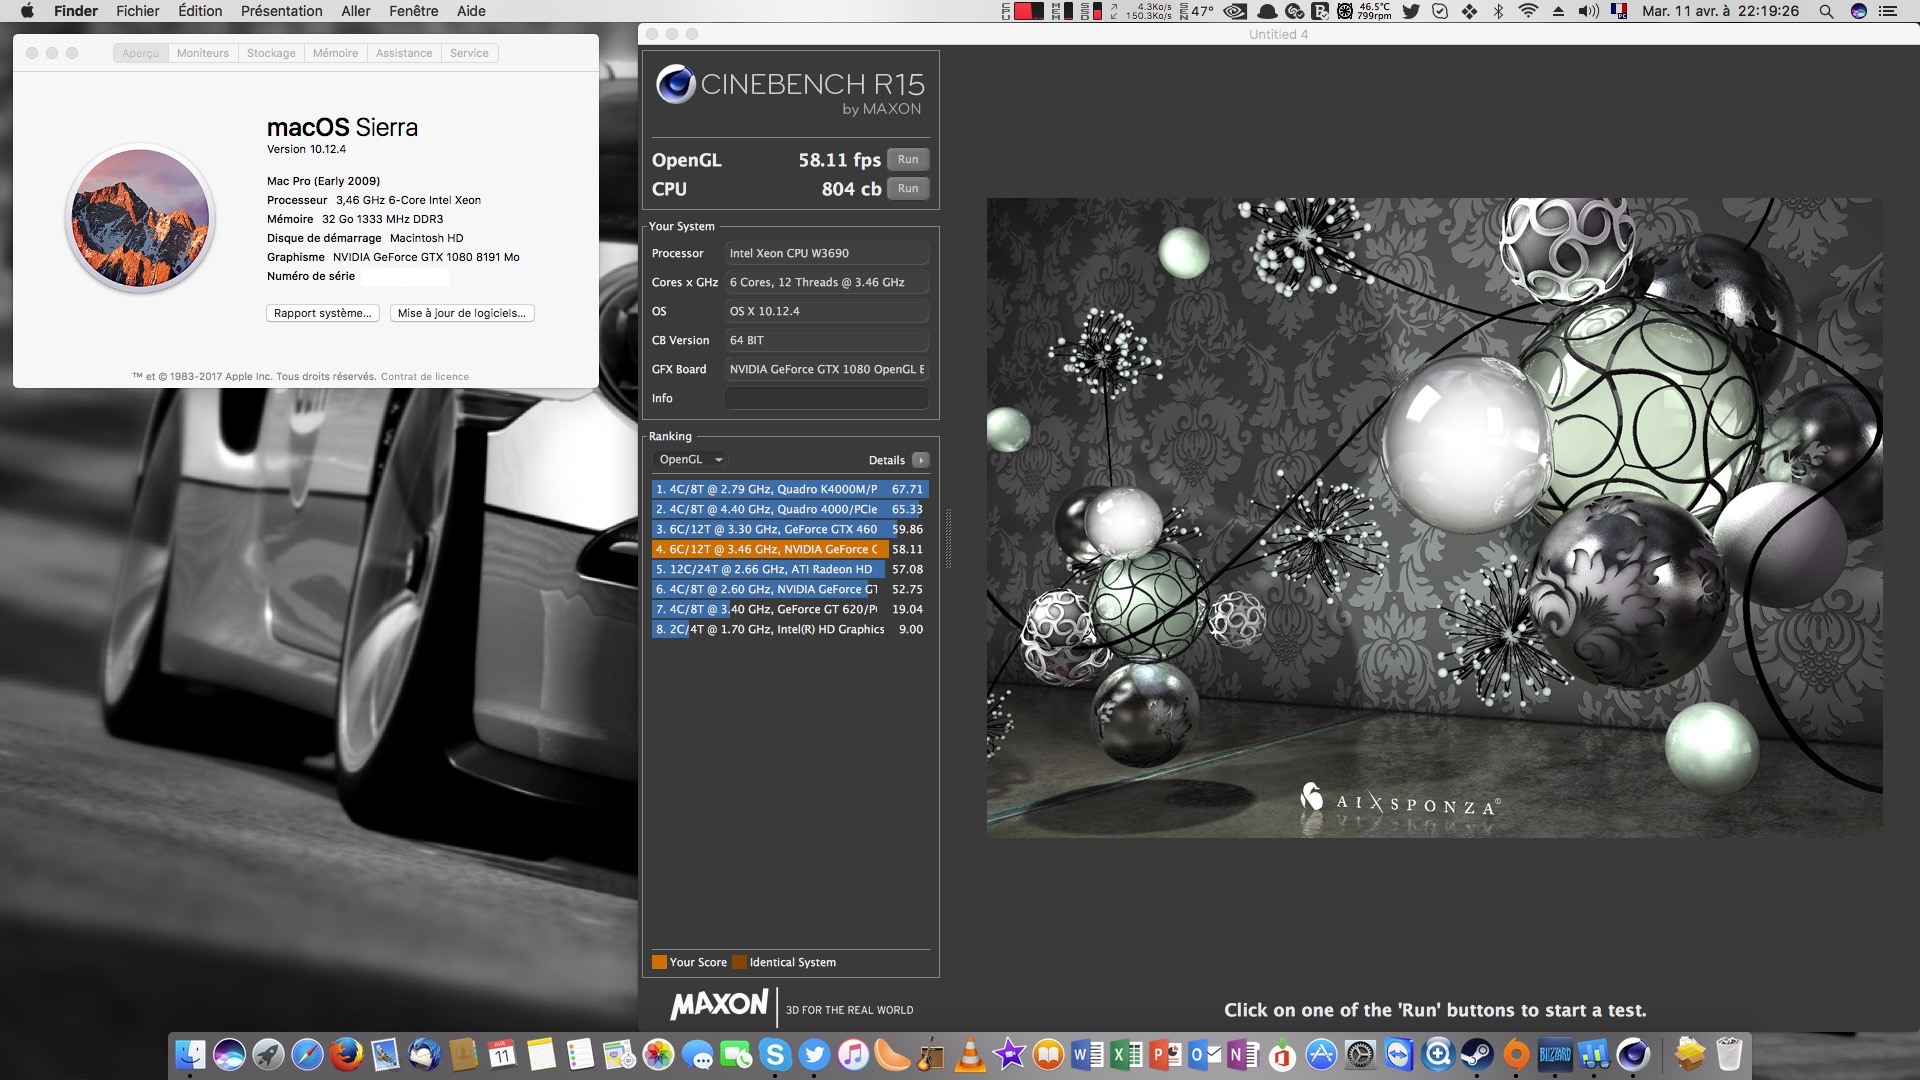
Task: Launch Firefox from the Dock
Action: click(346, 1054)
